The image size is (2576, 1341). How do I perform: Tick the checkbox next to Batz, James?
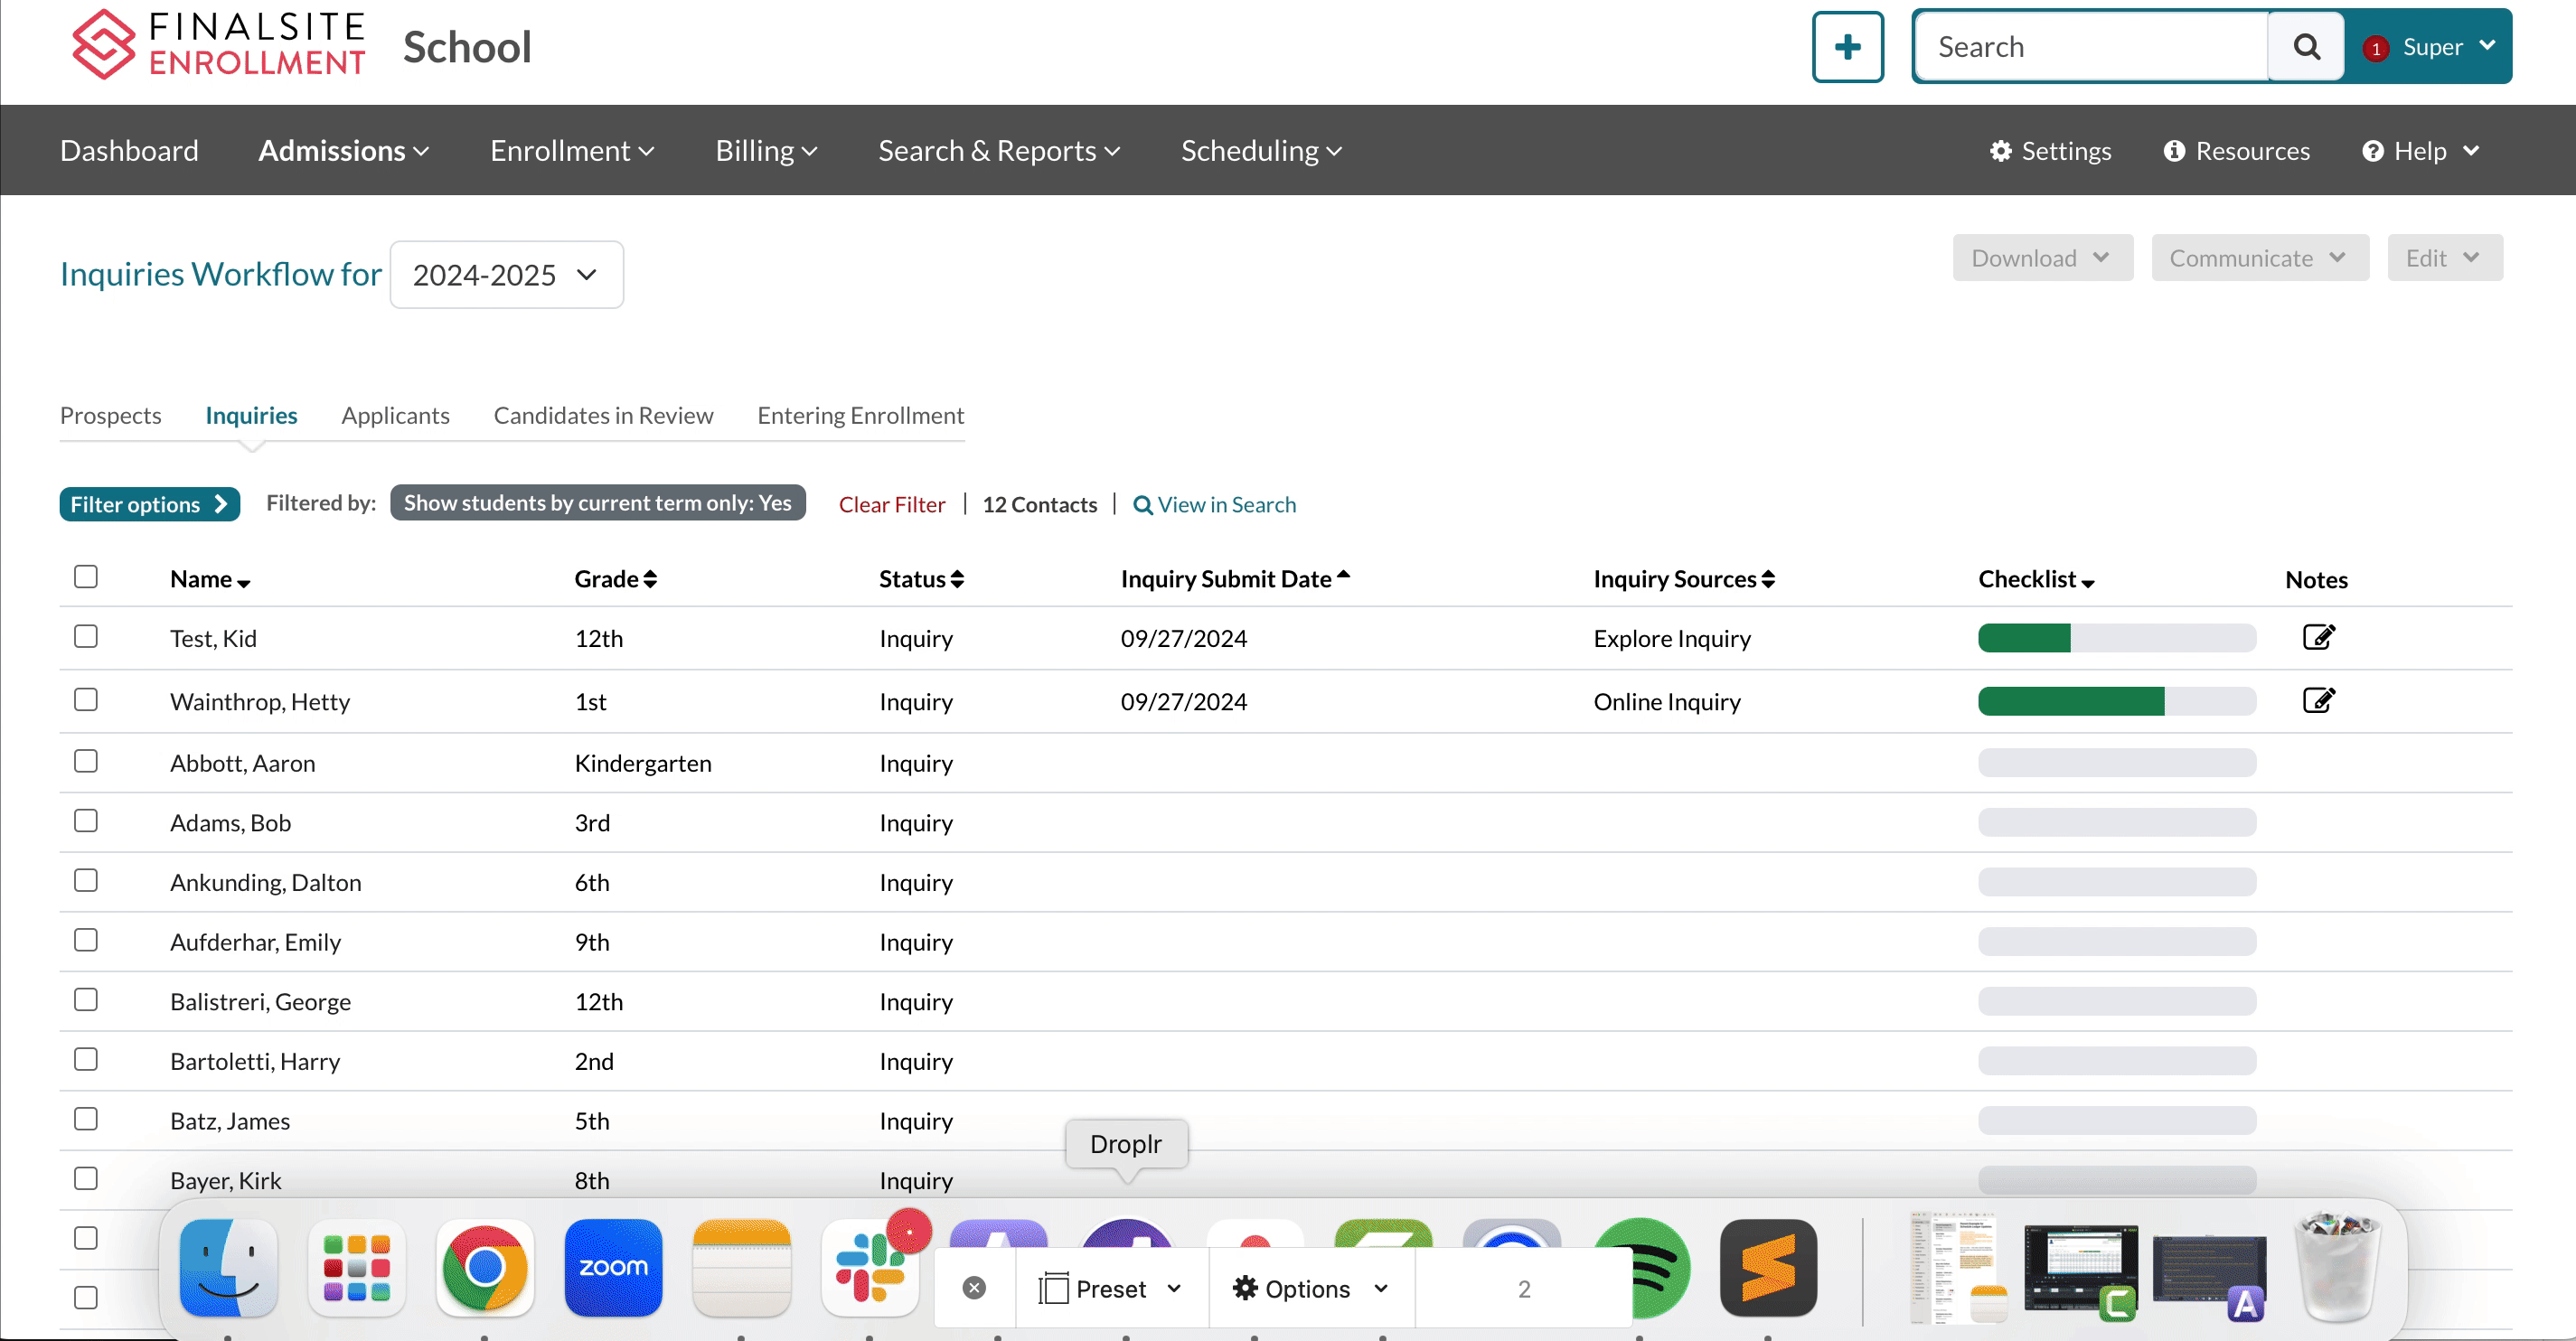(x=86, y=1119)
